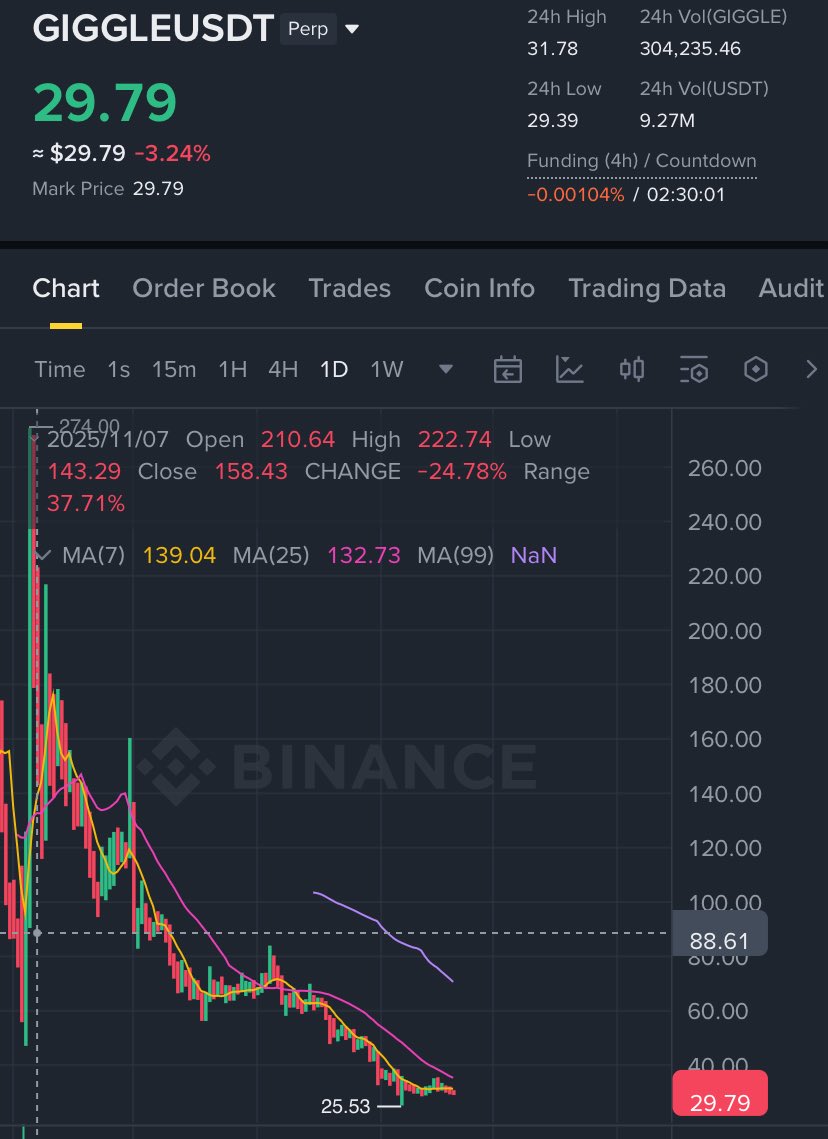Screen dimensions: 828x1139
Task: Tap the Perp contract type badge
Action: point(308,29)
